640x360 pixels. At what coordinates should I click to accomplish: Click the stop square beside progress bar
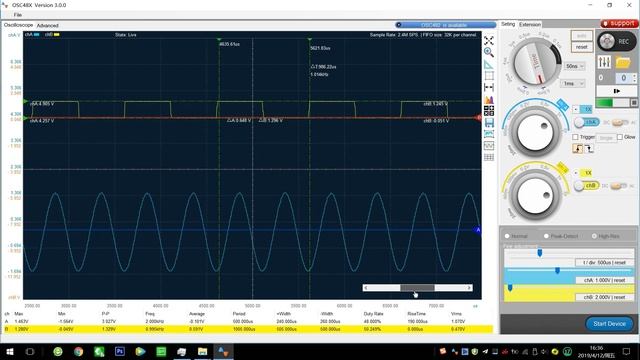tap(633, 102)
